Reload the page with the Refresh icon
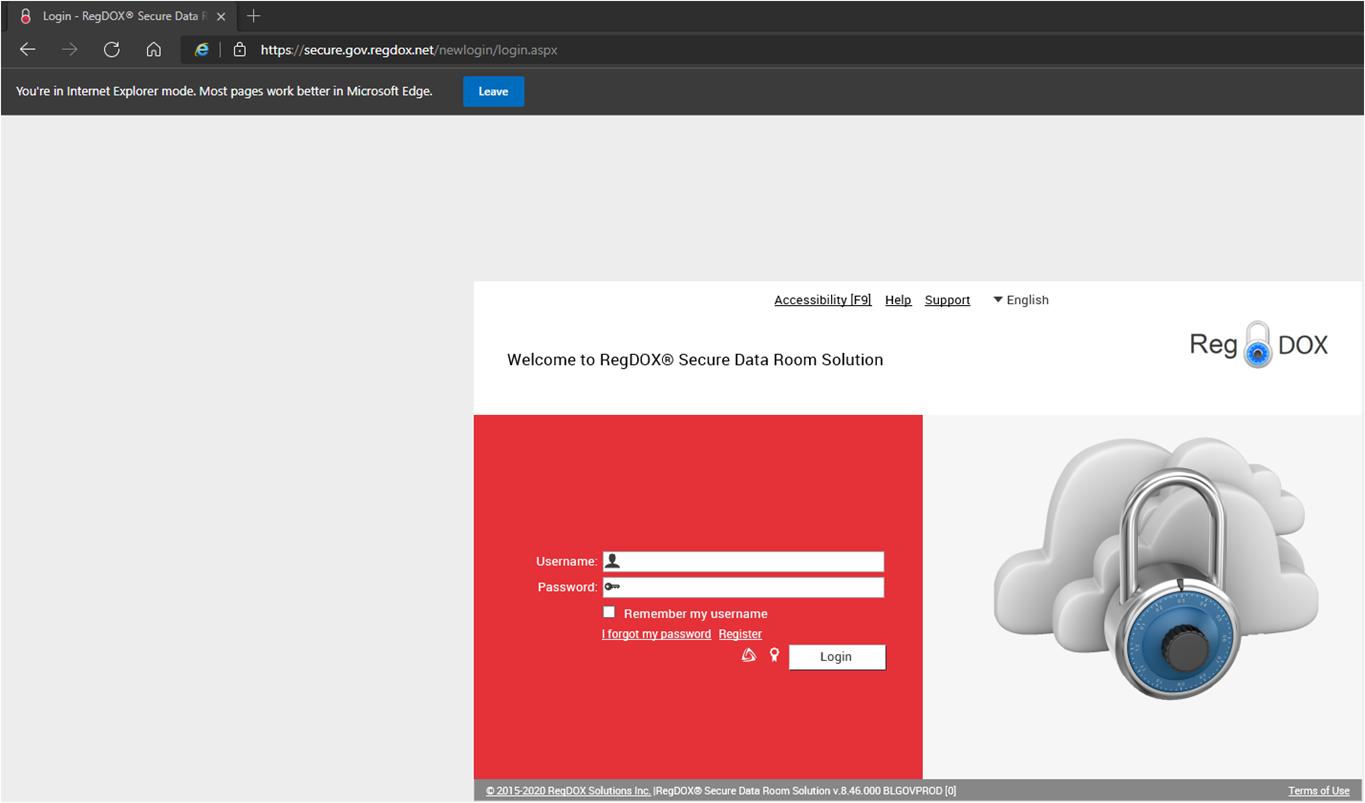The height and width of the screenshot is (803, 1365). [x=112, y=49]
